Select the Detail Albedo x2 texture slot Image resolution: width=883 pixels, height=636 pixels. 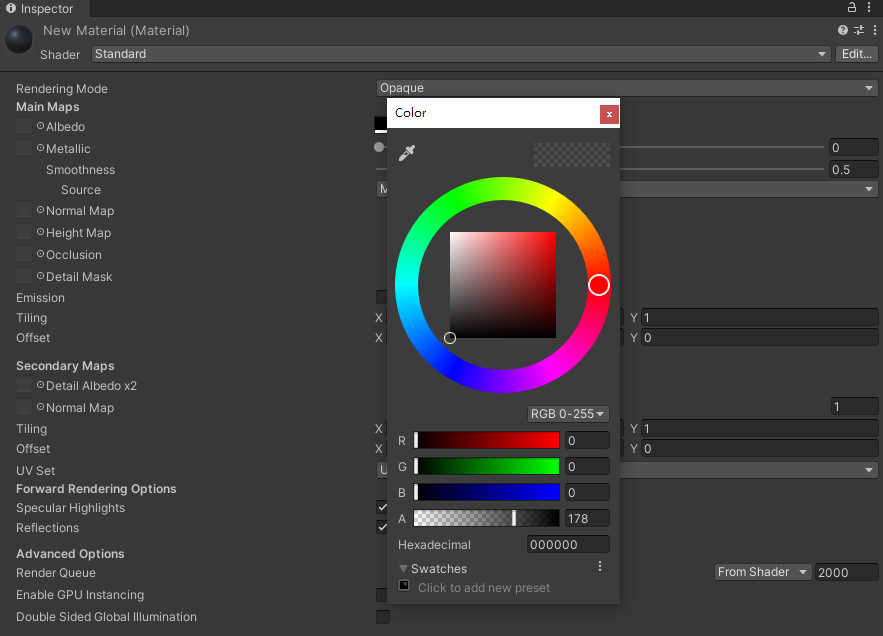pos(24,385)
